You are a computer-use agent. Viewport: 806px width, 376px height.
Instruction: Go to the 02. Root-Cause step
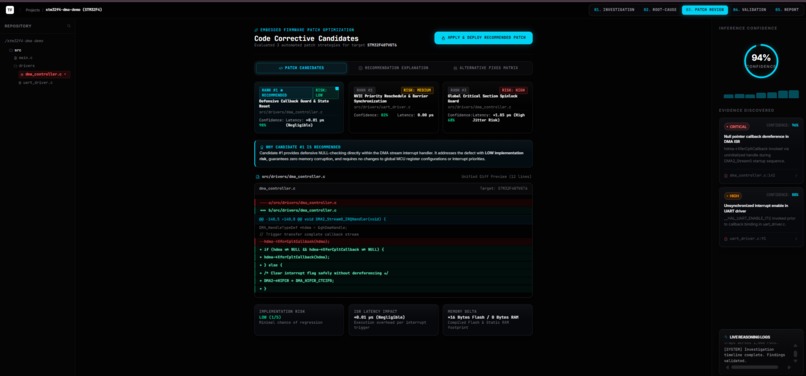click(660, 10)
